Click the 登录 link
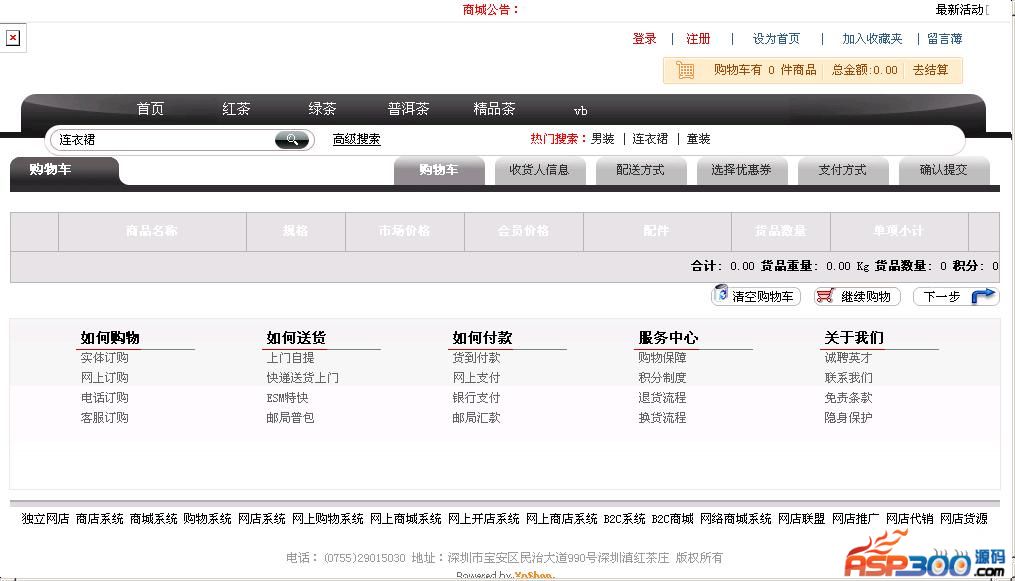 644,39
